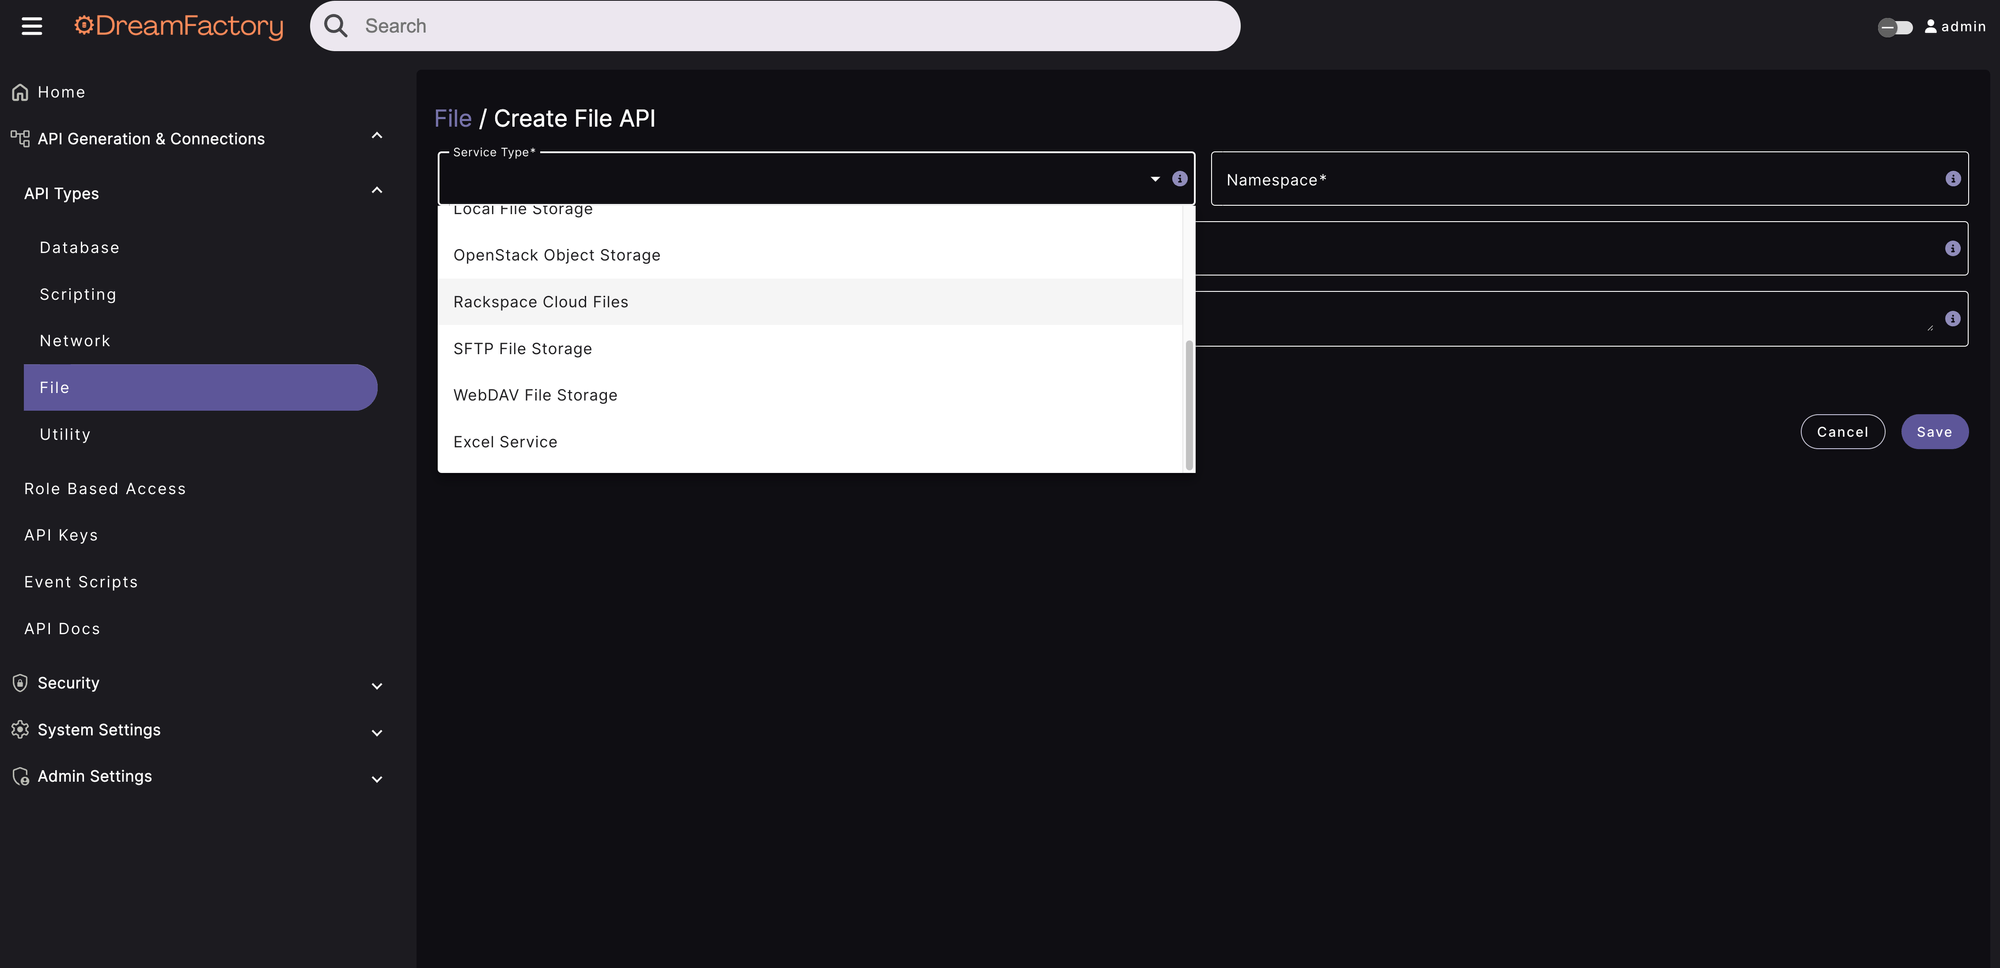Click the dropdown list scrollbar
The height and width of the screenshot is (968, 2000).
tap(1189, 404)
